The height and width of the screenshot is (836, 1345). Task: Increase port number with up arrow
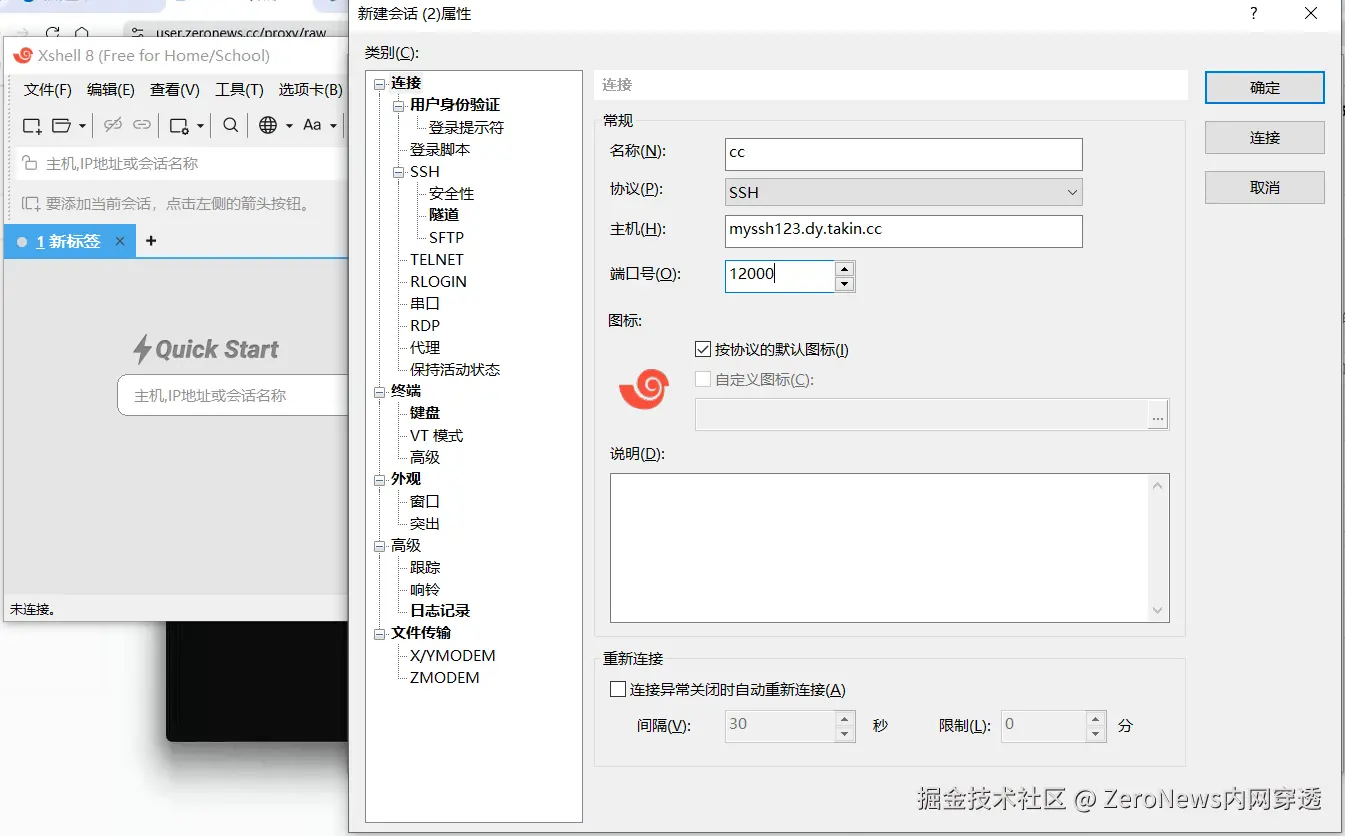844,268
